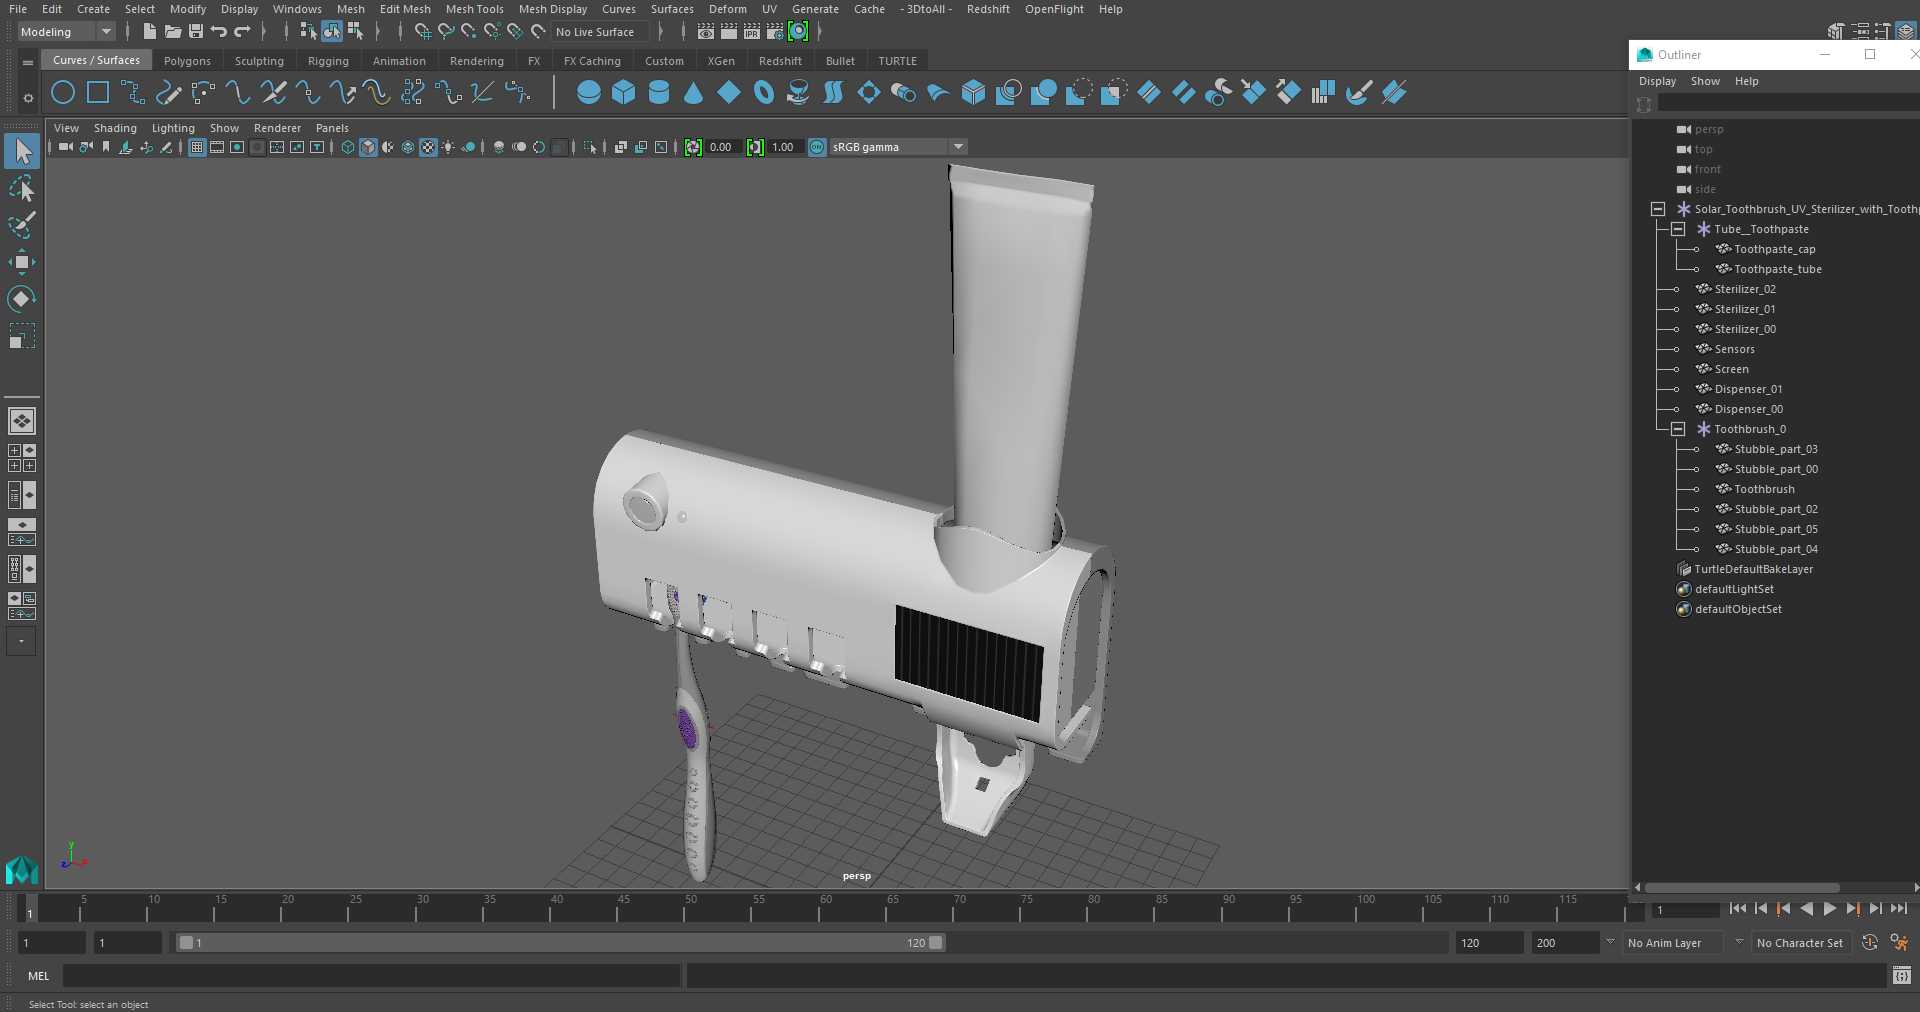Activate the Lasso select tool
Viewport: 1920px width, 1012px height.
(x=22, y=189)
